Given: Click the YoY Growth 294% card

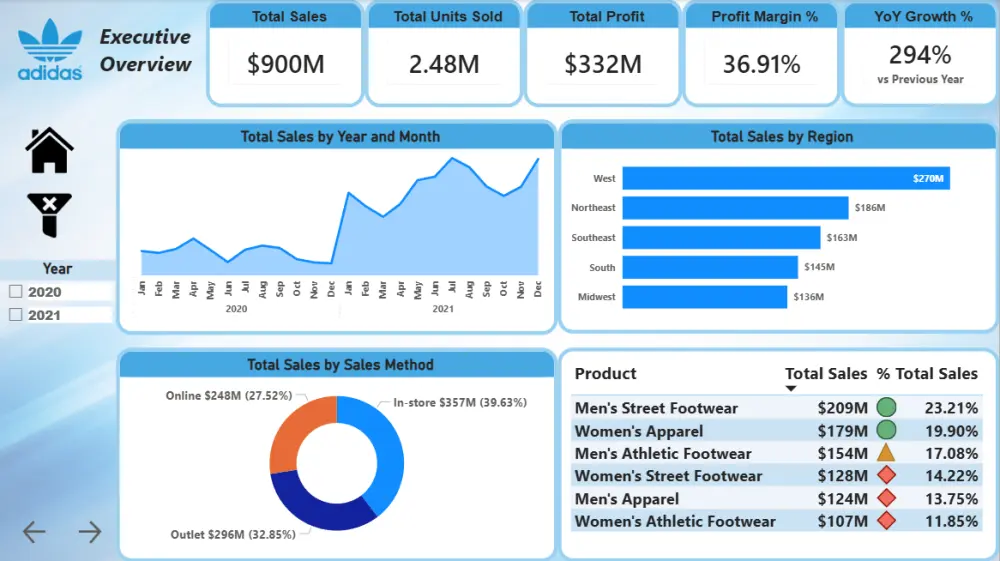Looking at the screenshot, I should click(x=920, y=54).
